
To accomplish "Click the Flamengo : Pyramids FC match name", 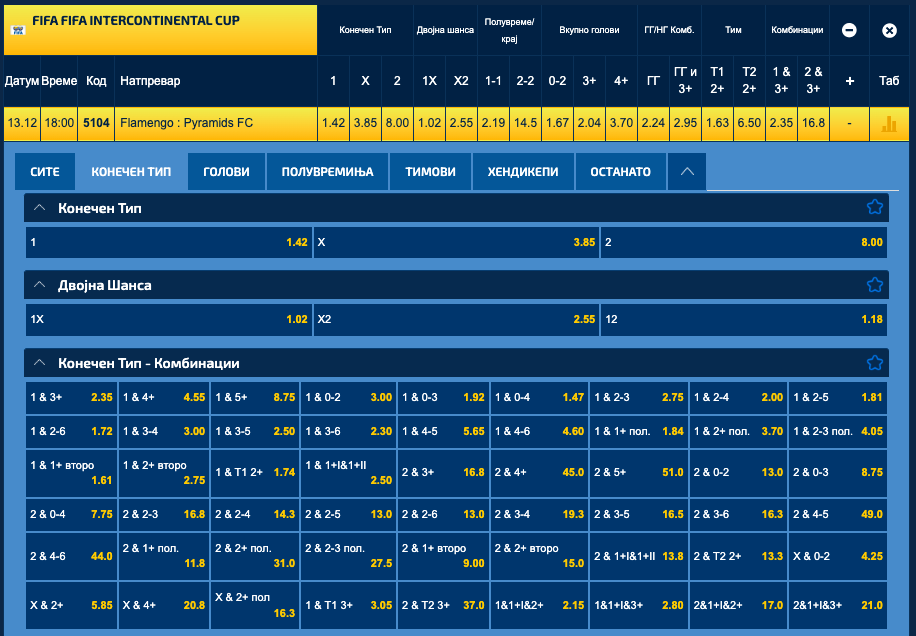I will (186, 124).
